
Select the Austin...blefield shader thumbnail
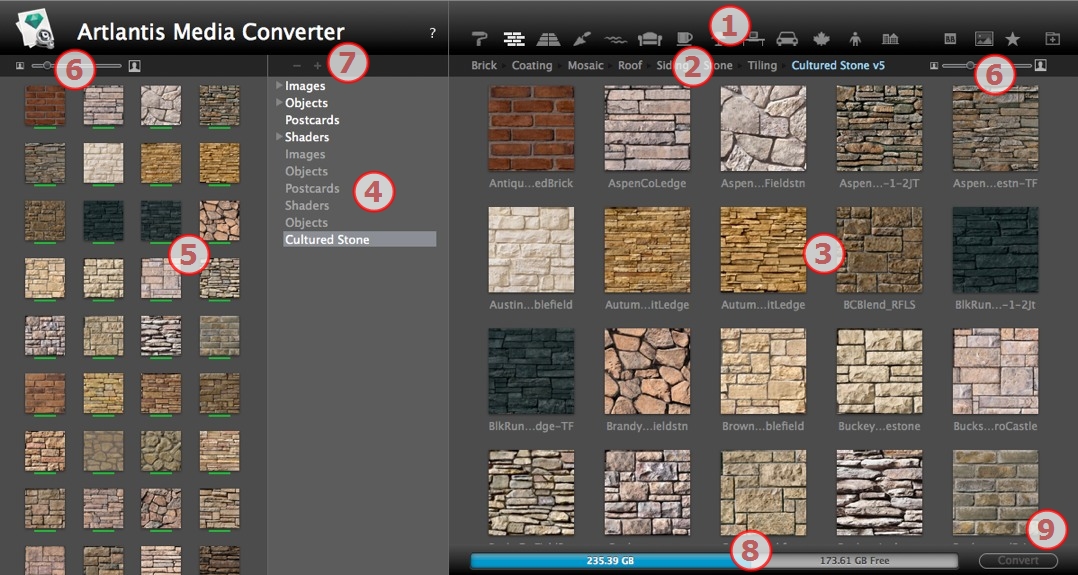(x=531, y=250)
